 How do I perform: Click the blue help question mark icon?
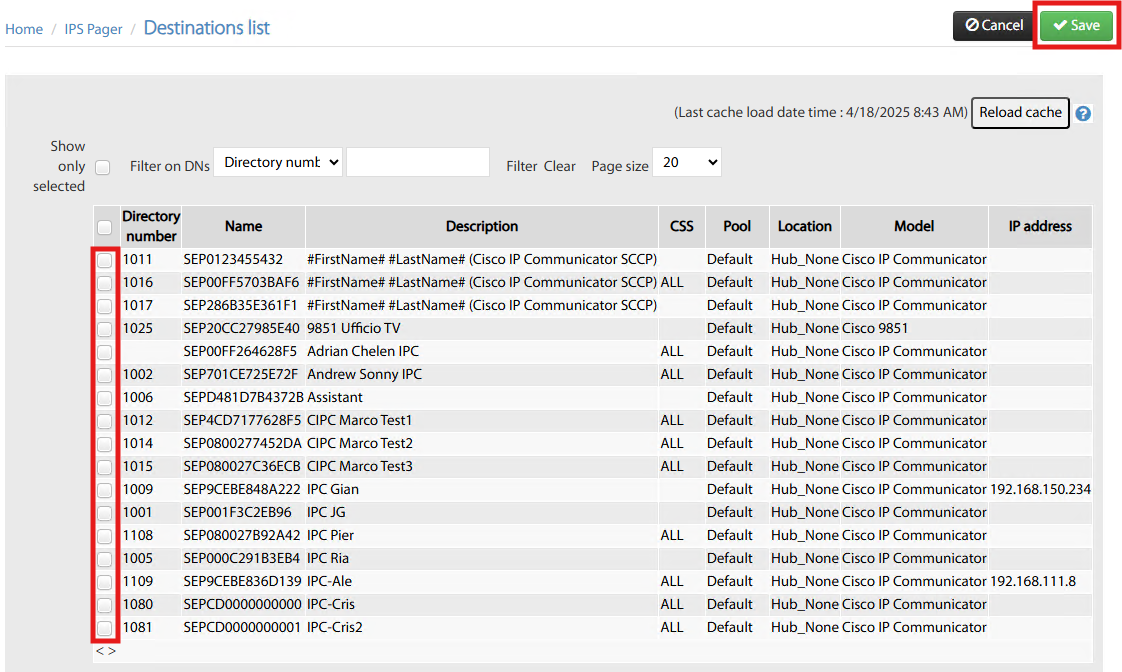(1083, 114)
